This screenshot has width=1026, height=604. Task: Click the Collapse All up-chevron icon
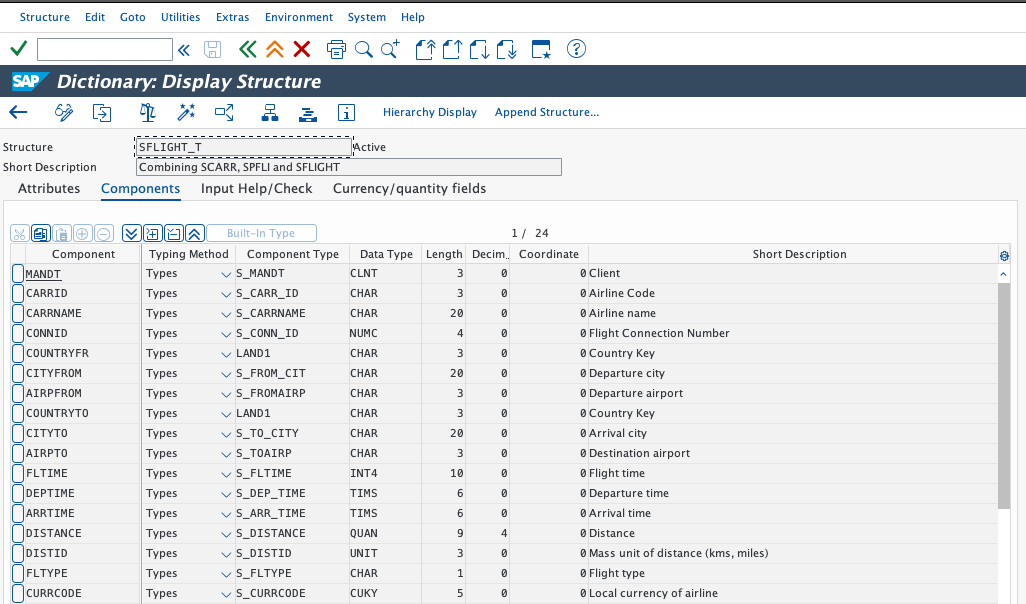click(194, 233)
